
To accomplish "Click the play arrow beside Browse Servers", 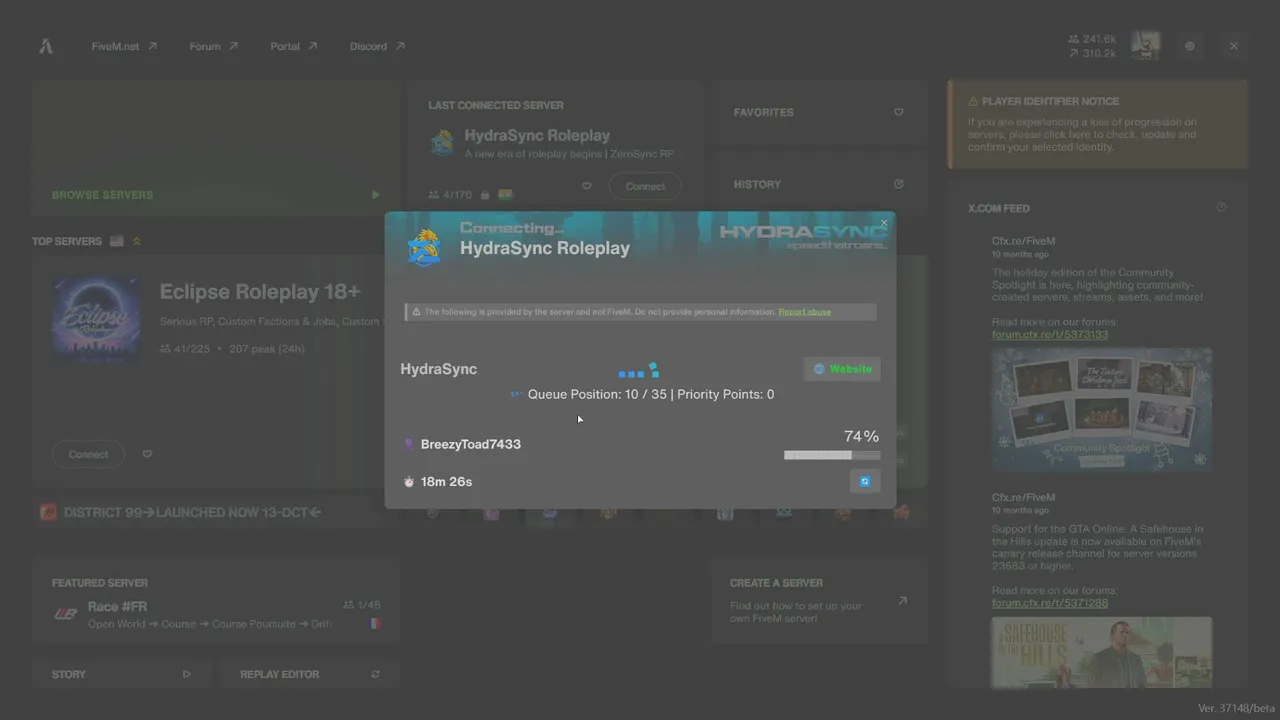I will (375, 195).
